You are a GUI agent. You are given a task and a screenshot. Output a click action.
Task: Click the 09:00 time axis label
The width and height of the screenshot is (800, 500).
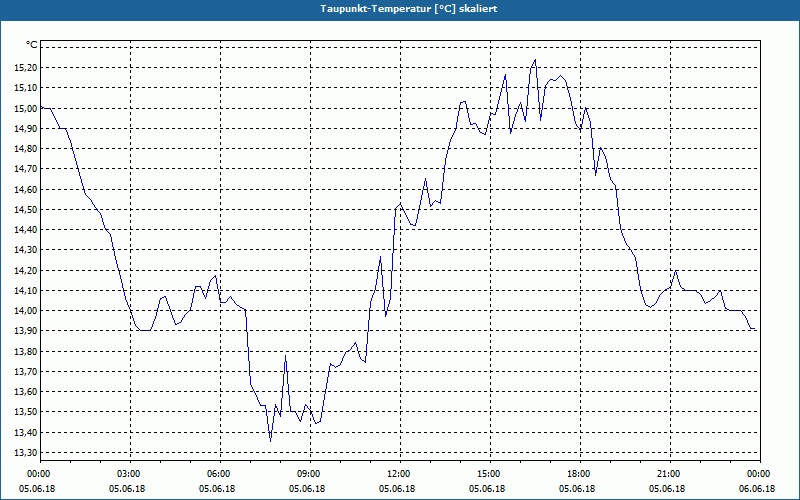(310, 474)
